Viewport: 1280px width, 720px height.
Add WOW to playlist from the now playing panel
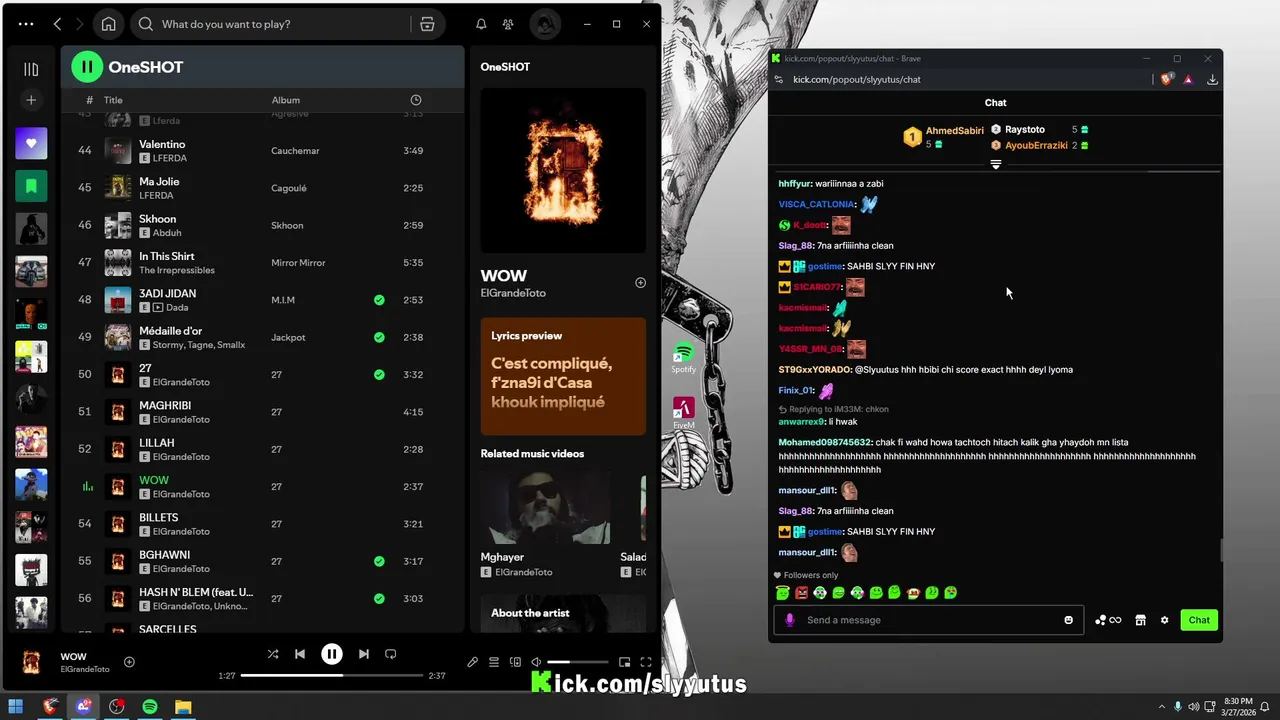(x=641, y=283)
